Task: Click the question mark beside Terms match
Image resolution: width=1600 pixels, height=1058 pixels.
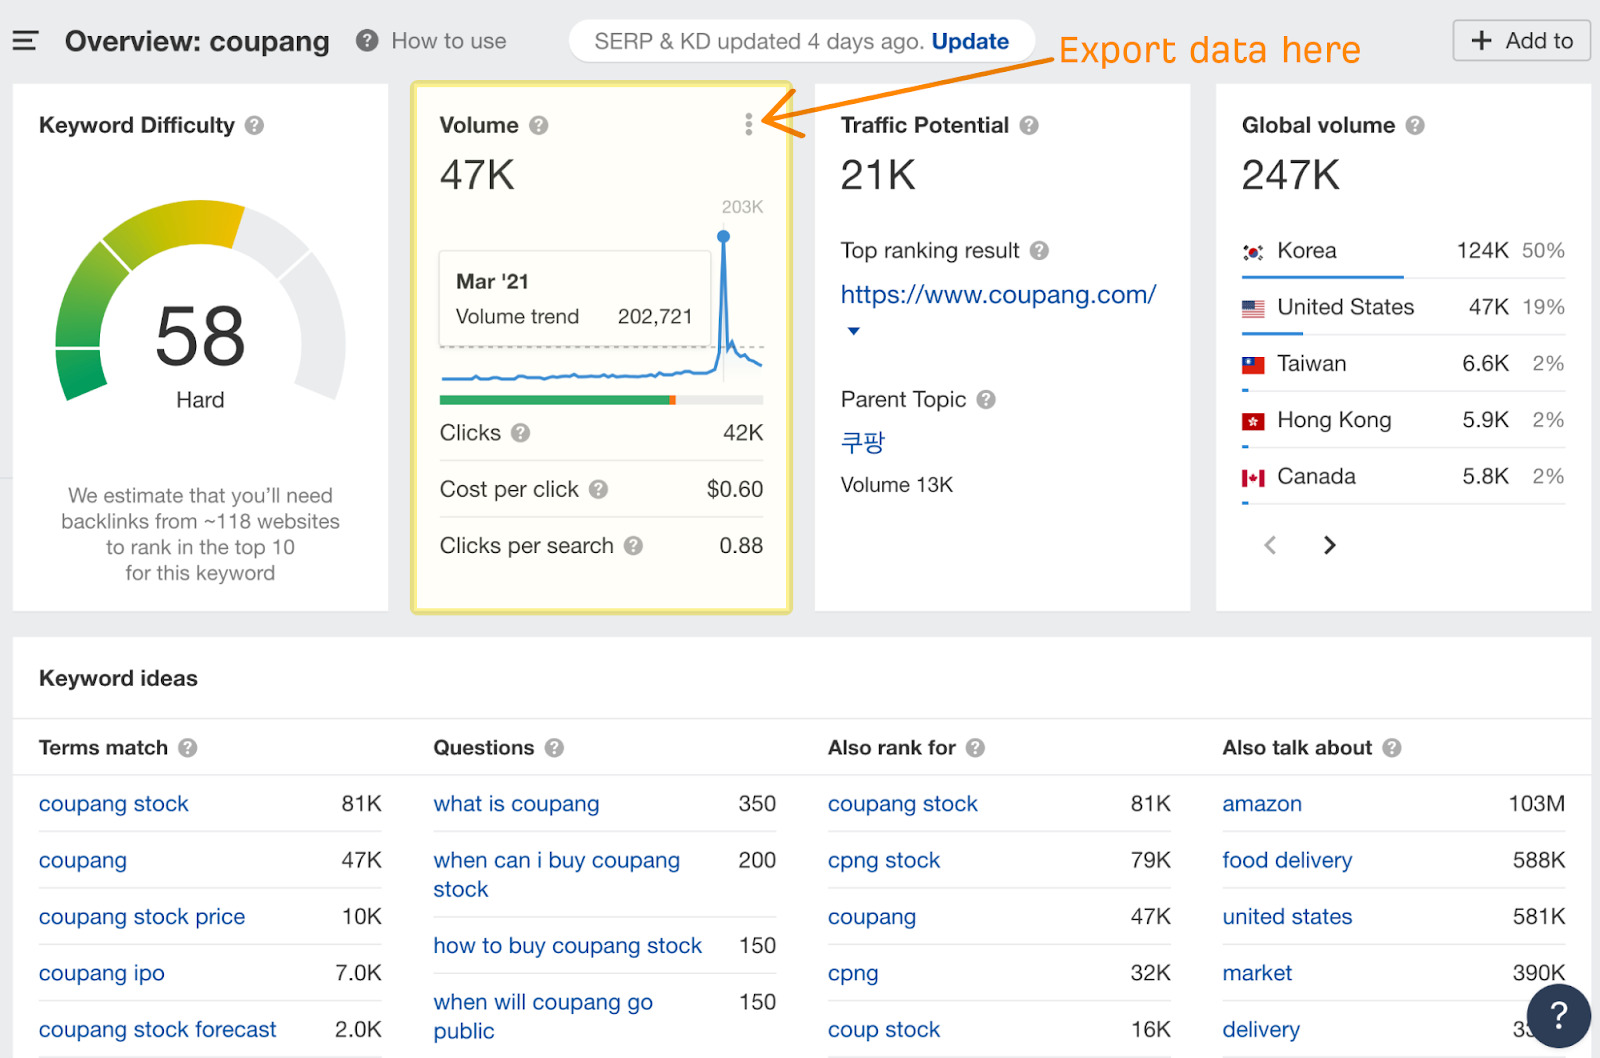Action: pos(186,748)
